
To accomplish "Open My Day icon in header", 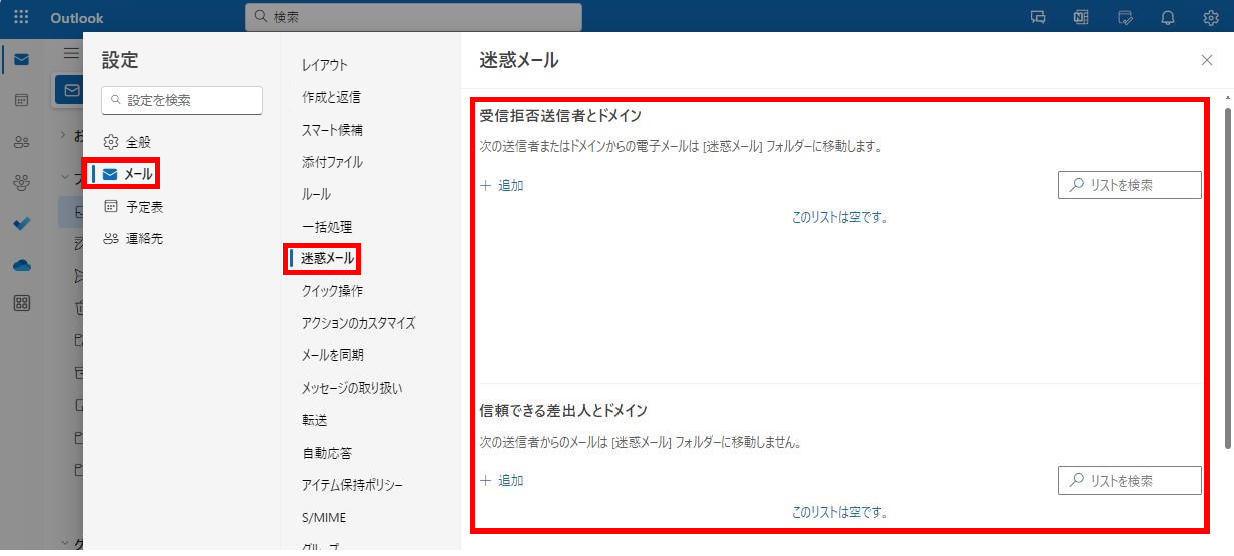I will pos(1125,17).
